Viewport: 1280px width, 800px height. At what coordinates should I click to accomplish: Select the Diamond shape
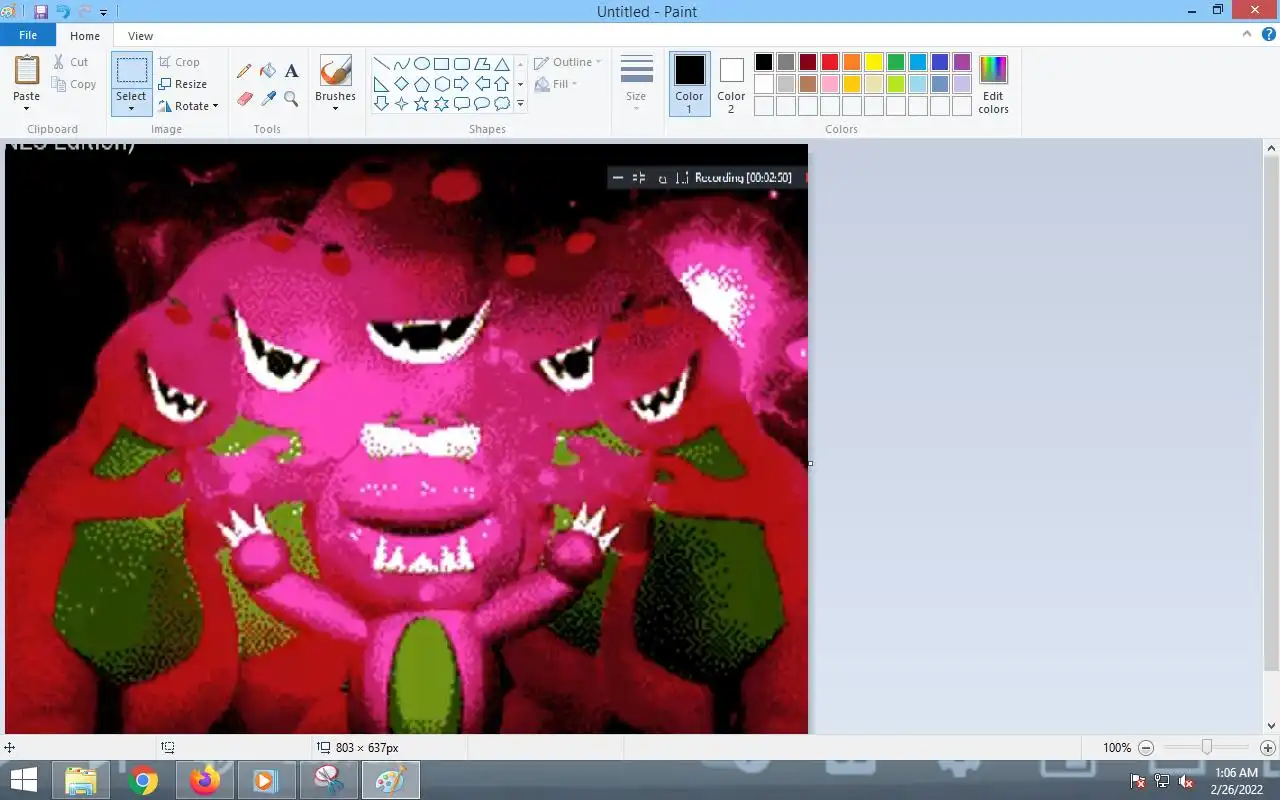(x=402, y=84)
